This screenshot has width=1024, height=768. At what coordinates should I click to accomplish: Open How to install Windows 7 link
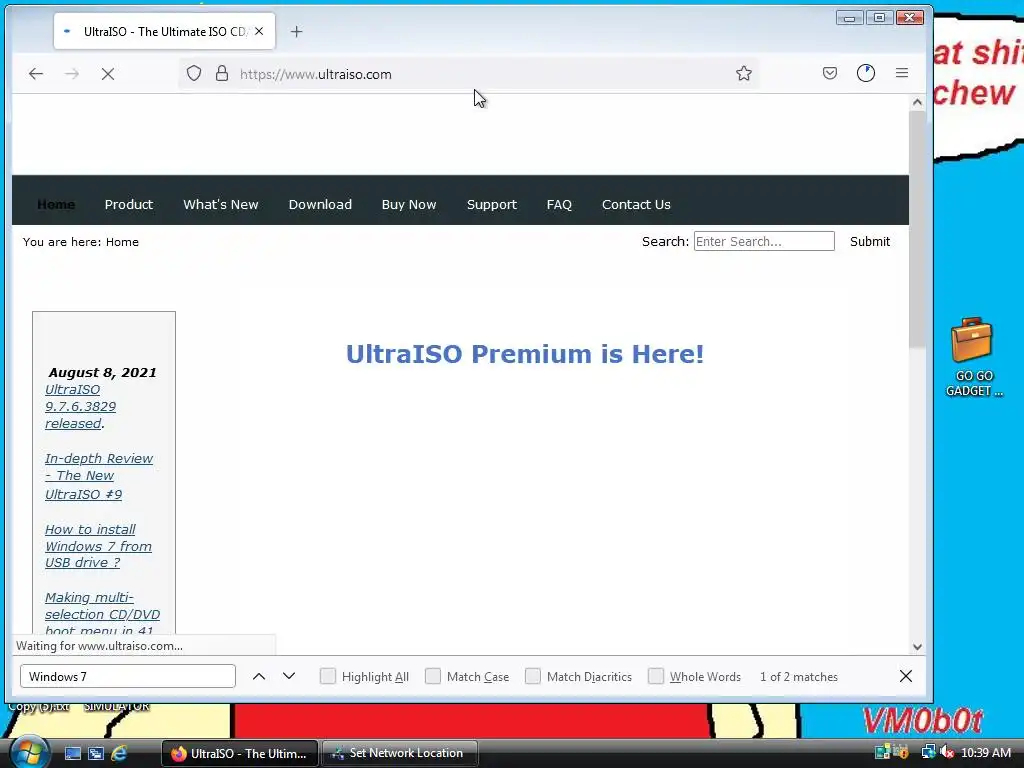point(98,546)
